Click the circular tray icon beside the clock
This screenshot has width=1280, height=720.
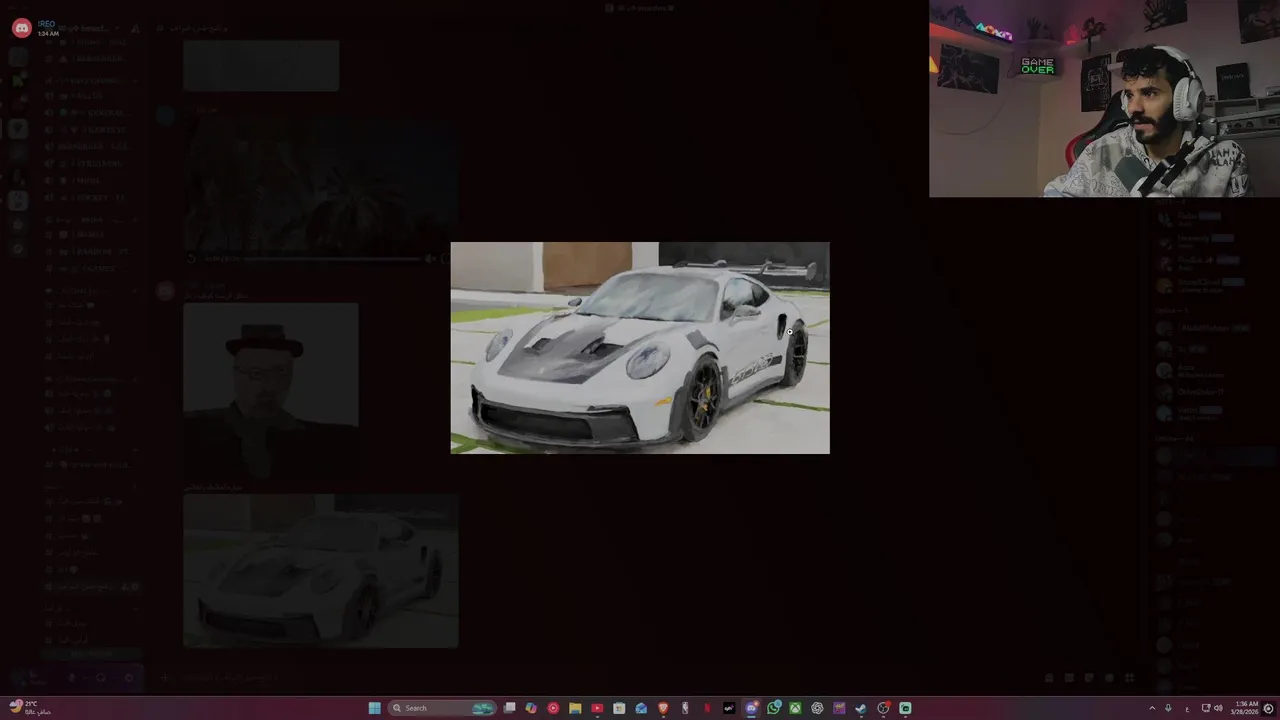click(x=1269, y=708)
